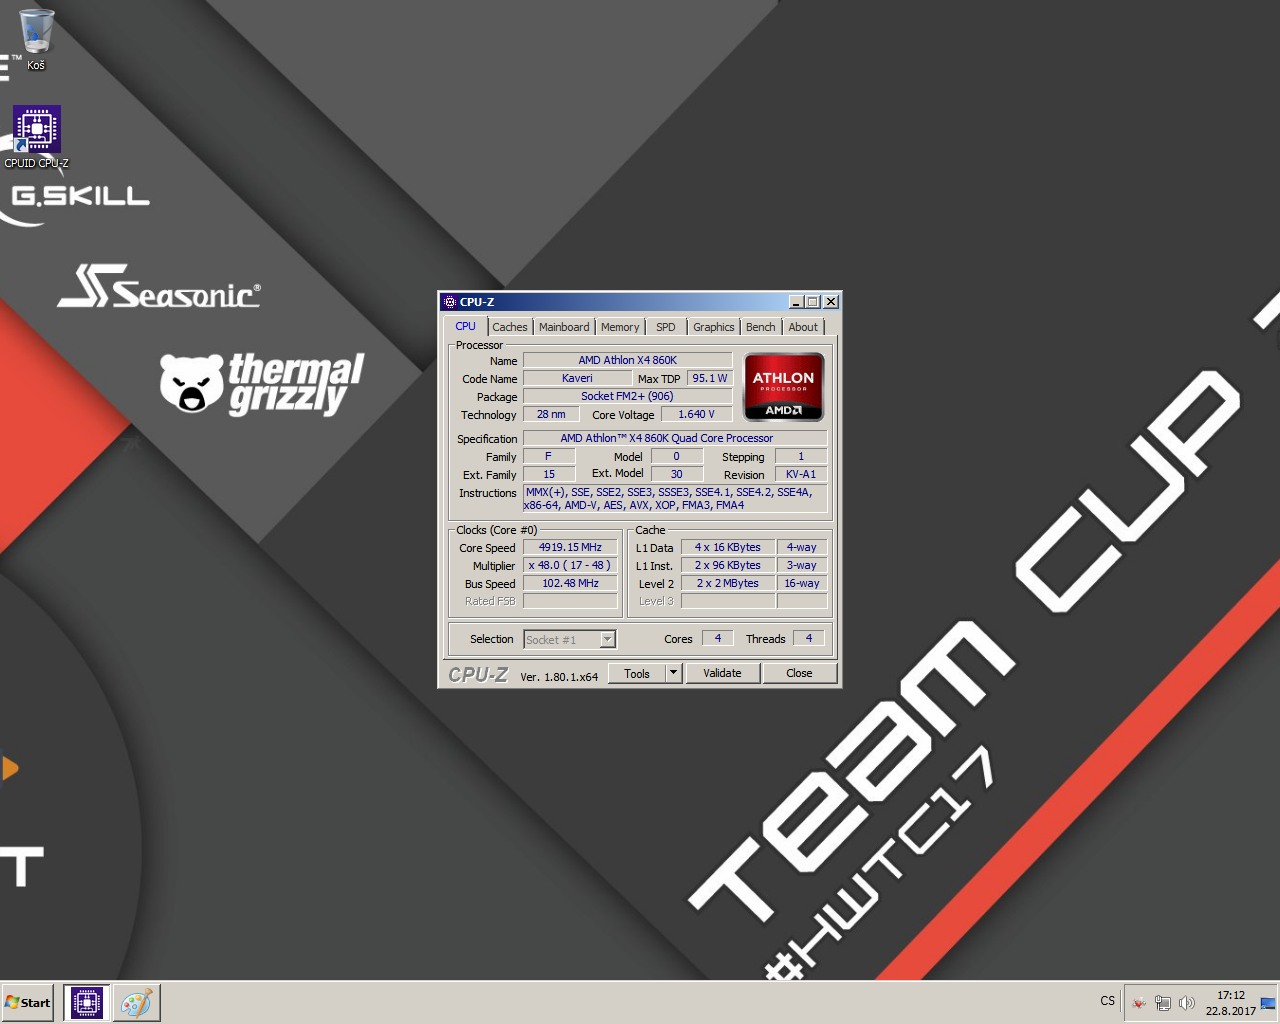Close CPU-Z with the title bar X
The width and height of the screenshot is (1280, 1024).
[x=831, y=302]
